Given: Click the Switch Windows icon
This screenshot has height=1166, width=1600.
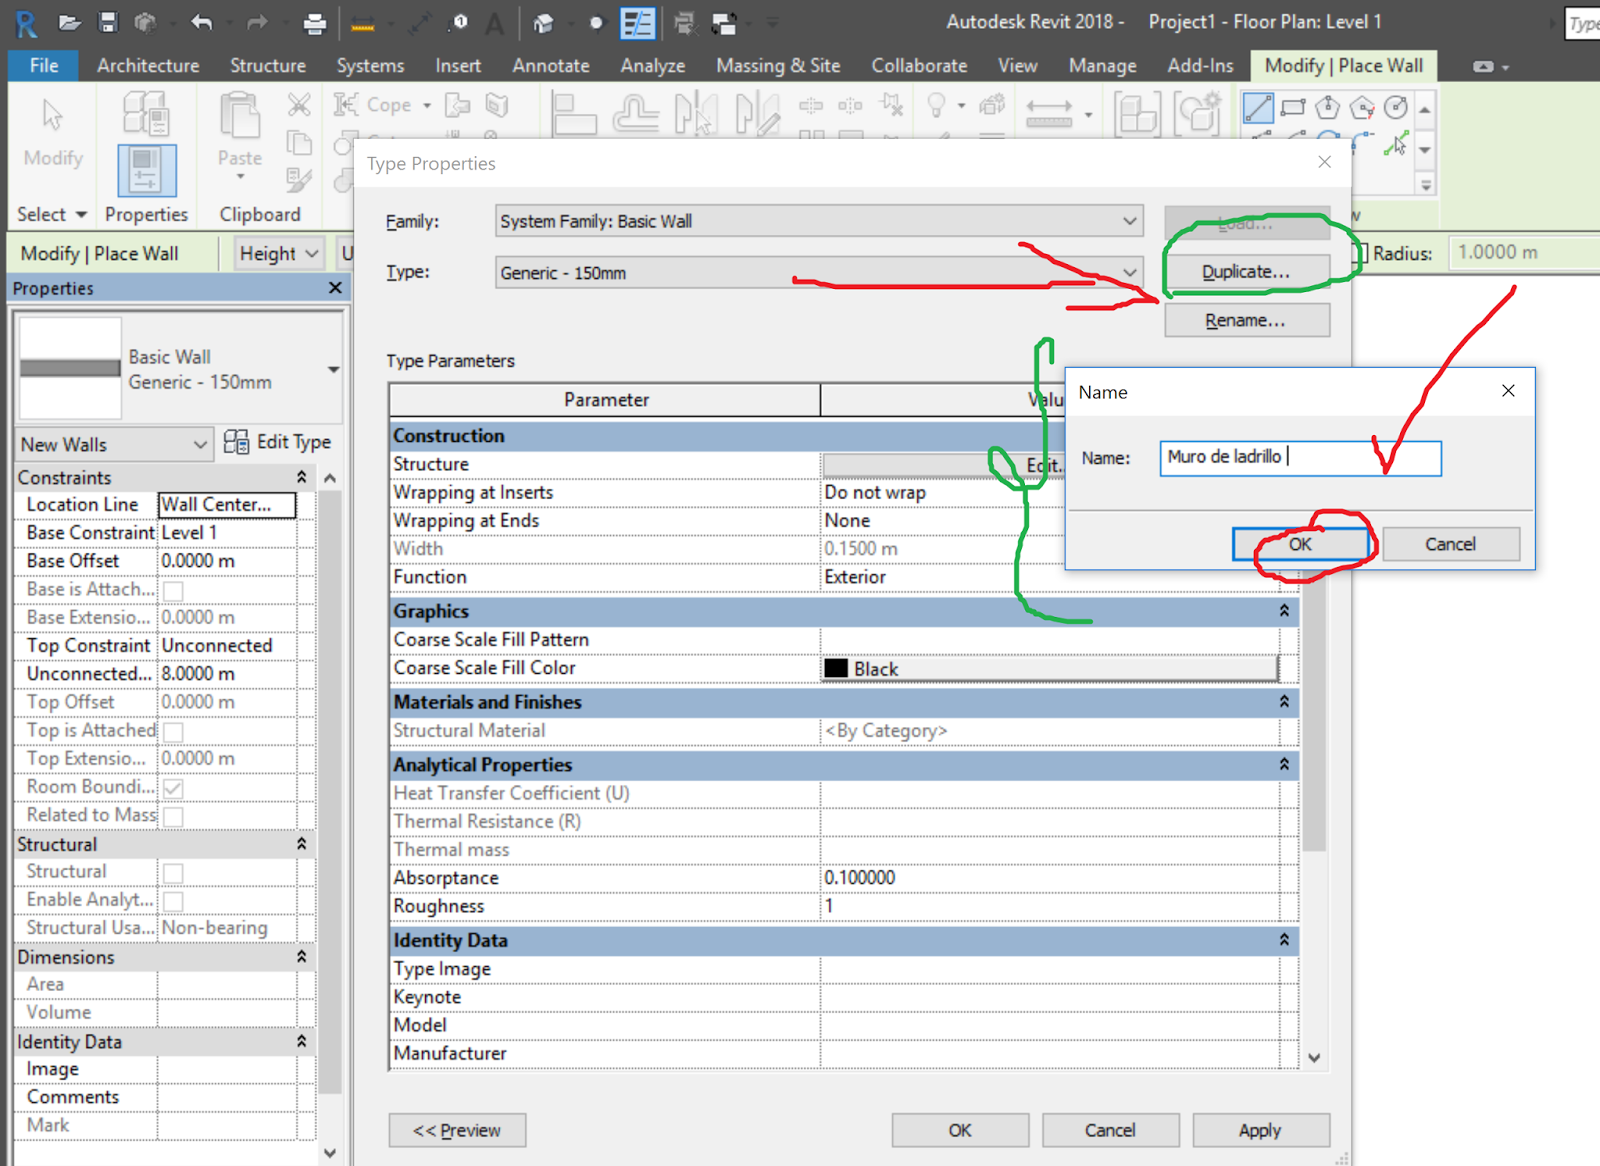Looking at the screenshot, I should click(724, 23).
